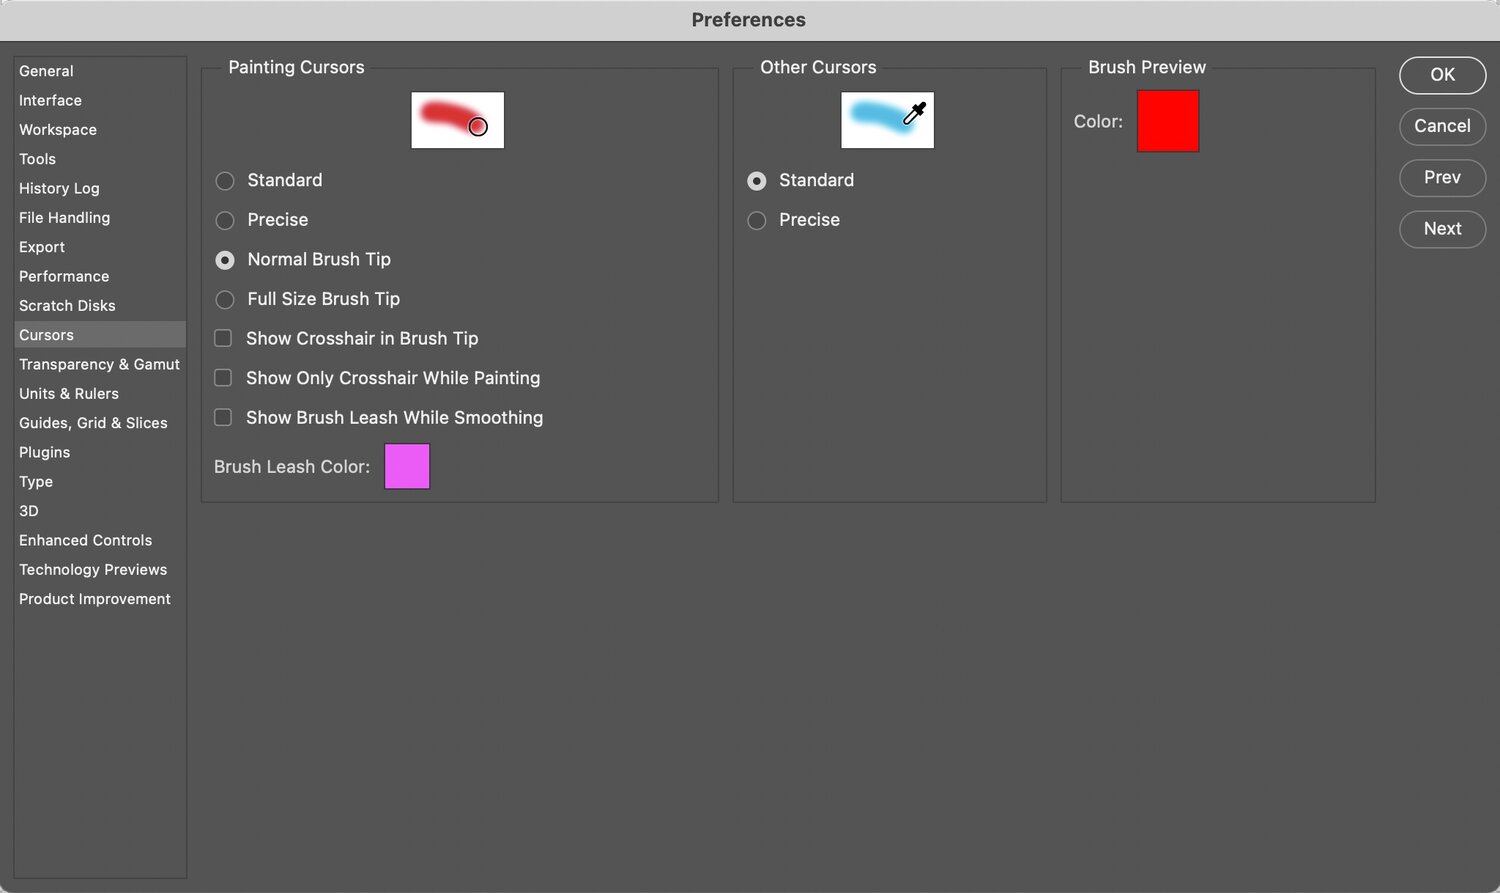Select Full Size Brush Tip option
The image size is (1500, 893).
(x=226, y=299)
